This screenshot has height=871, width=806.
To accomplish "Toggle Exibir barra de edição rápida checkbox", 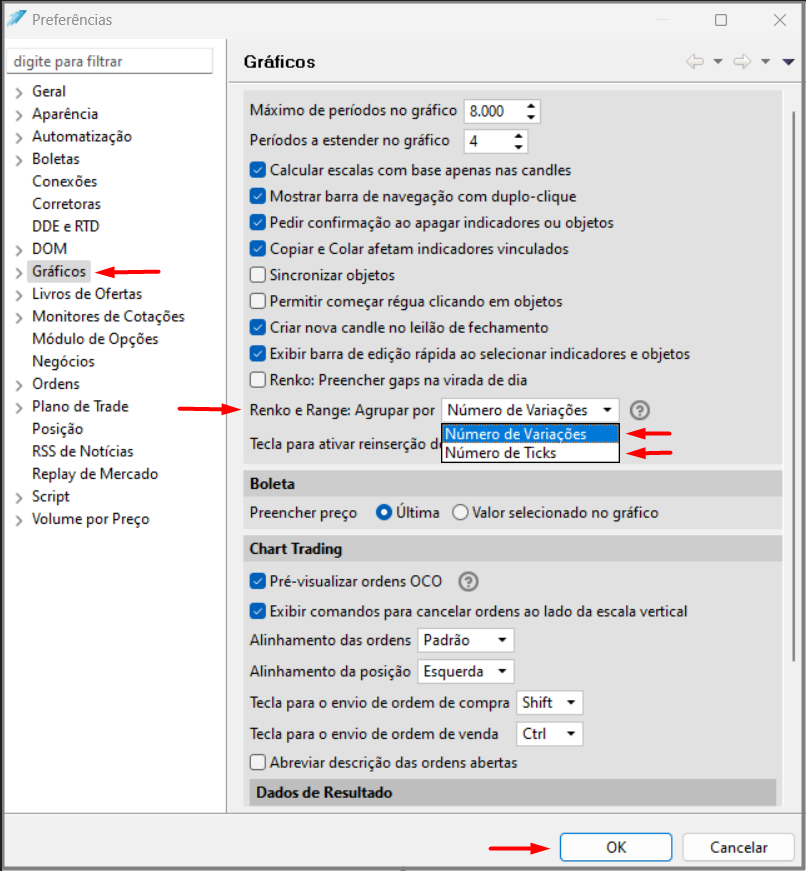I will [x=258, y=354].
